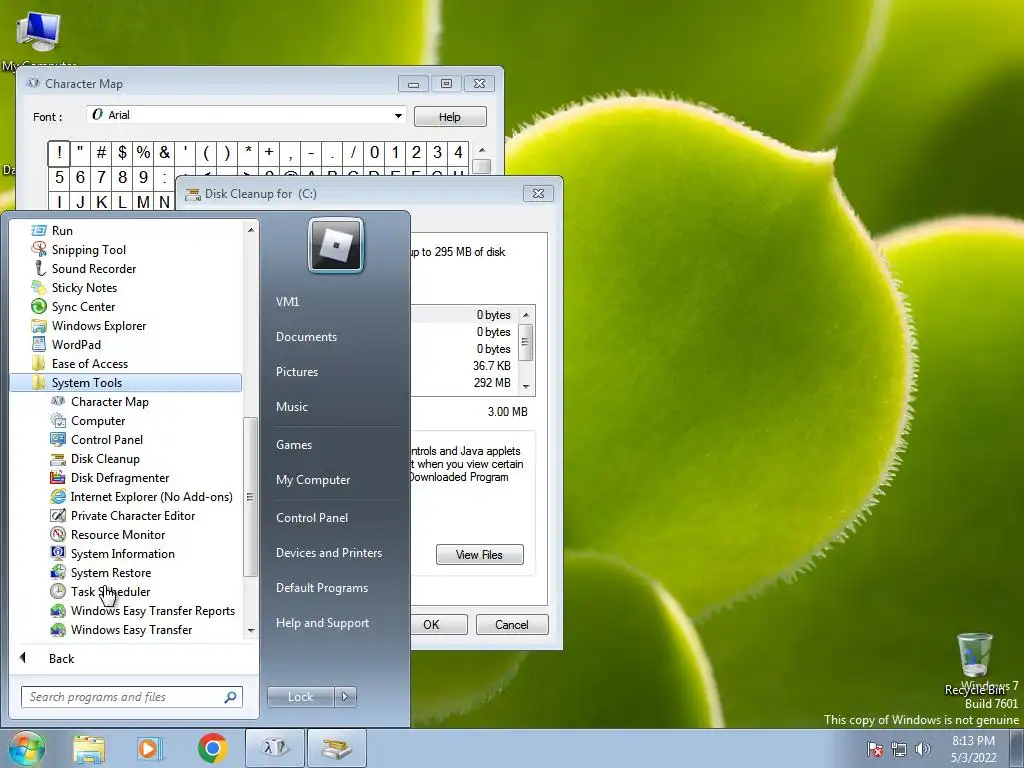Open the Sticky Notes icon

pos(39,287)
